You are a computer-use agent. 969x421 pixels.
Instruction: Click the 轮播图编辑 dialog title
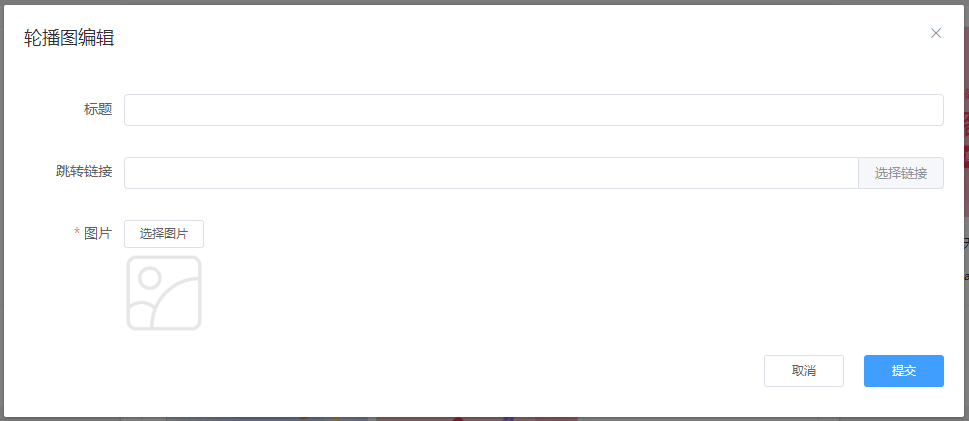click(x=69, y=38)
